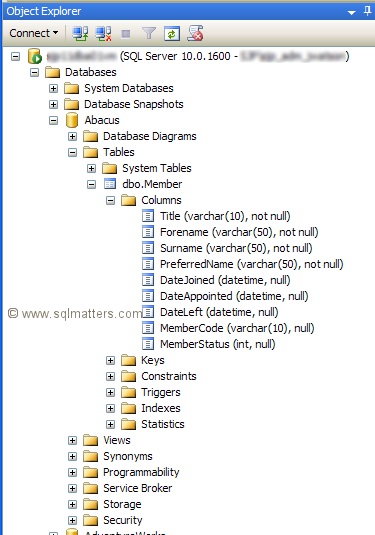Viewport: 375px width, 535px height.
Task: Expand the System Databases node
Action: 54,88
